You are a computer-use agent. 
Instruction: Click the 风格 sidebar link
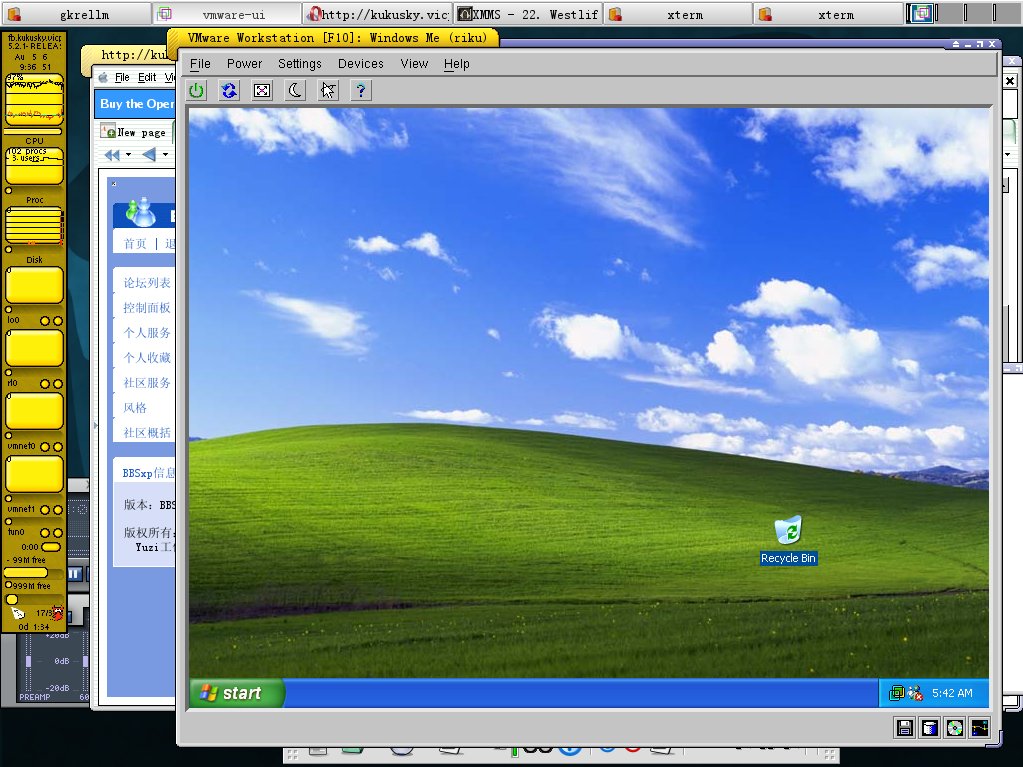135,408
